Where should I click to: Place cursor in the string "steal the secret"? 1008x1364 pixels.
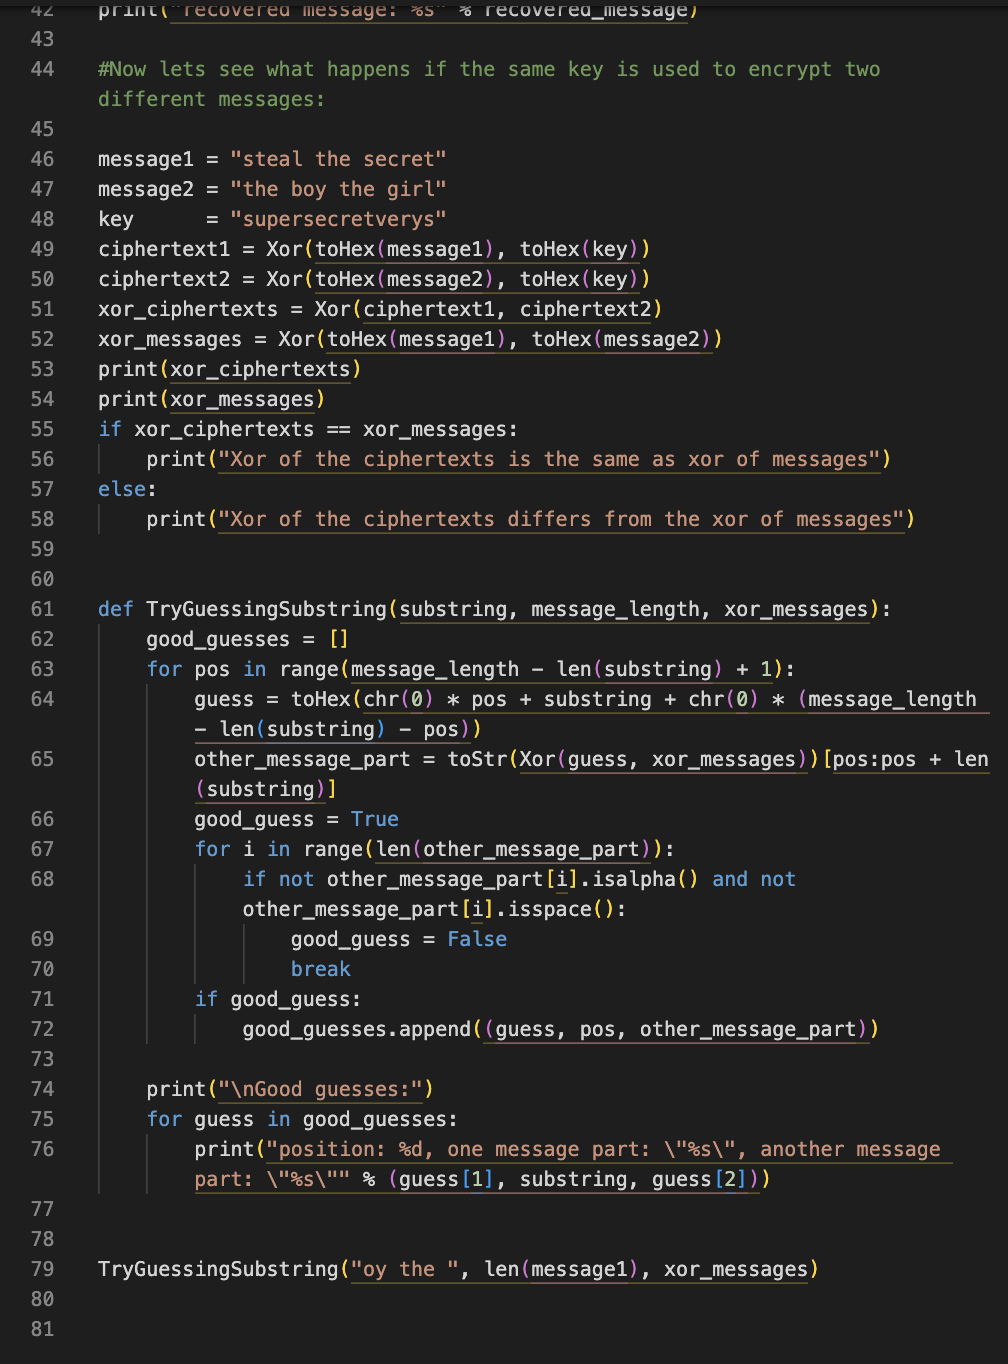338,159
